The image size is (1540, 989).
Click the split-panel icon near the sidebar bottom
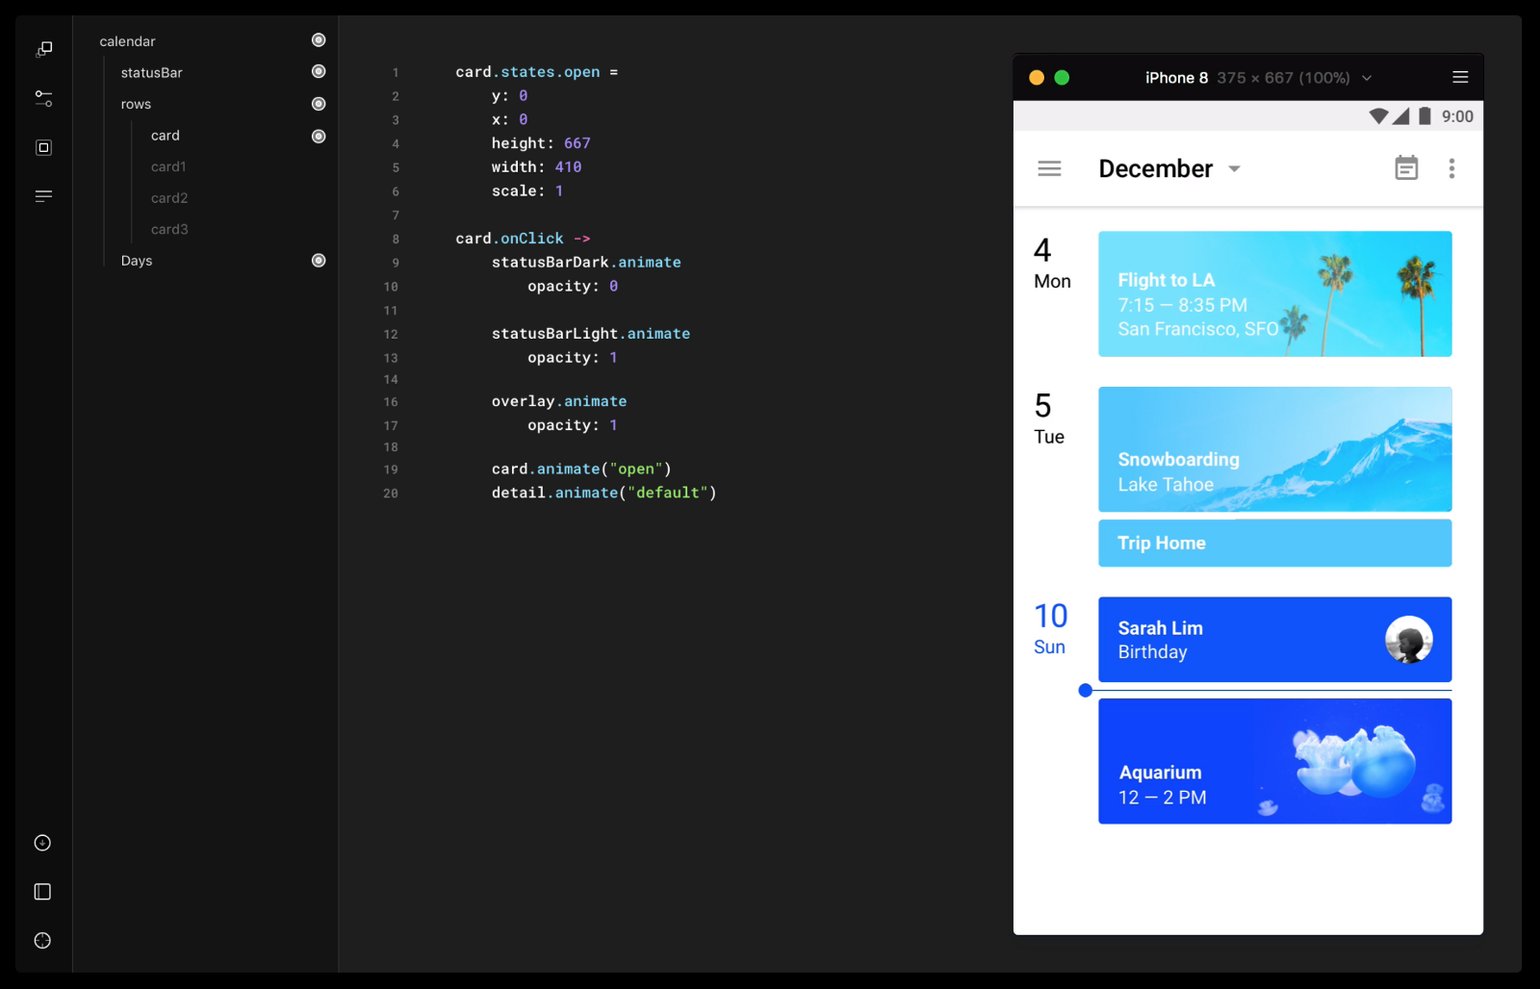pyautogui.click(x=41, y=891)
